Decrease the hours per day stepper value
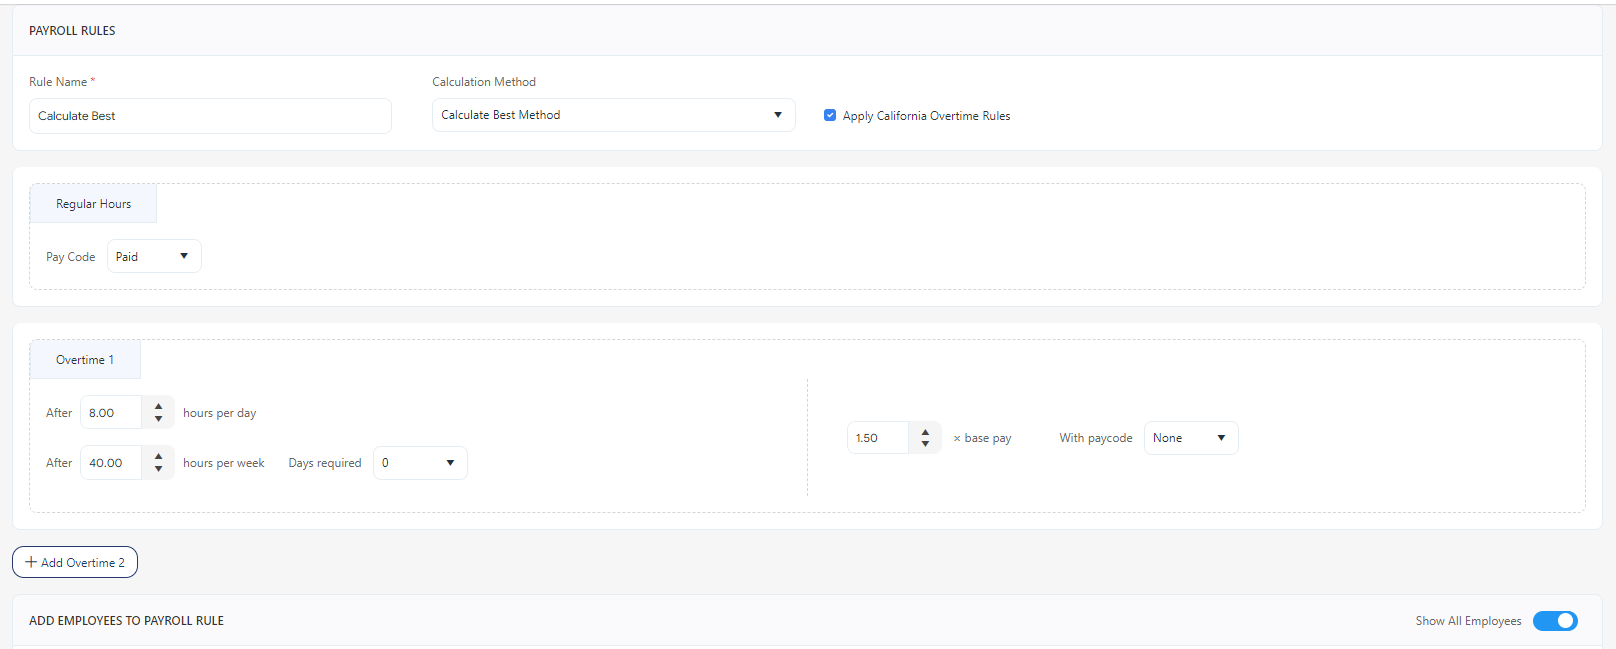This screenshot has height=649, width=1616. click(x=158, y=419)
